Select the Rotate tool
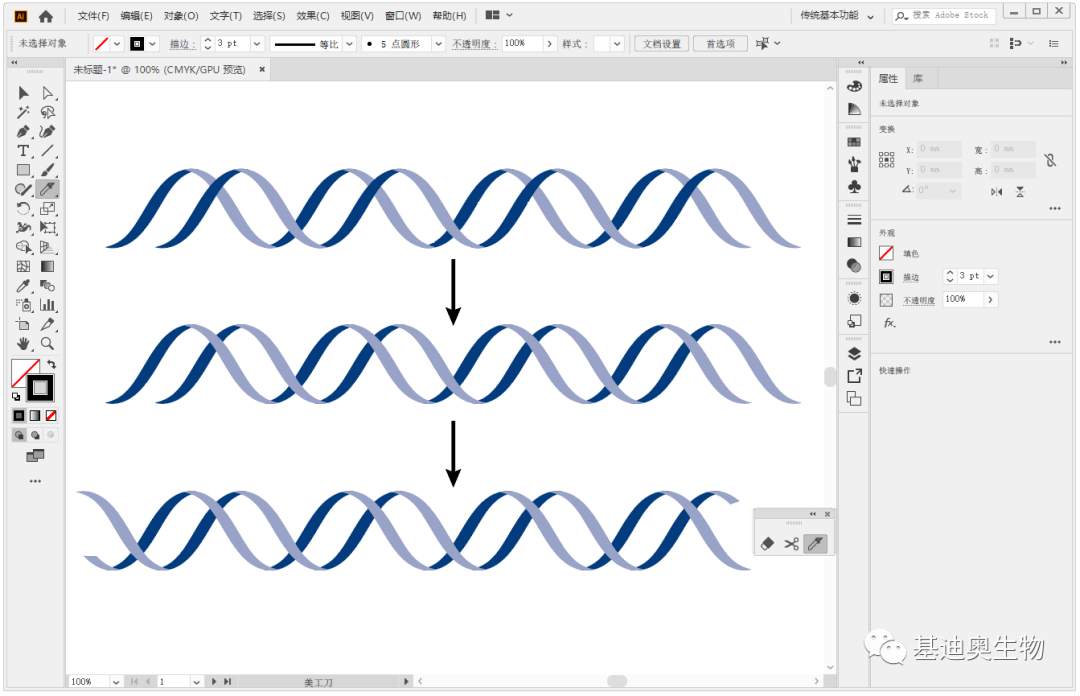This screenshot has width=1080, height=696. [23, 208]
